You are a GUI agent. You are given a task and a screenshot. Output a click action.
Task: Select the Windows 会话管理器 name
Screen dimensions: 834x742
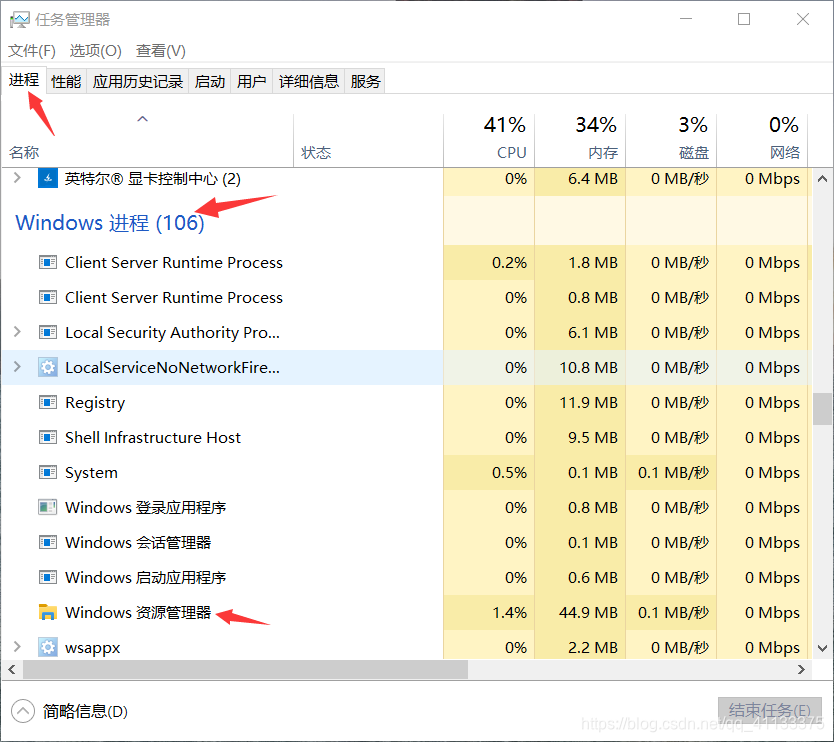pos(138,543)
